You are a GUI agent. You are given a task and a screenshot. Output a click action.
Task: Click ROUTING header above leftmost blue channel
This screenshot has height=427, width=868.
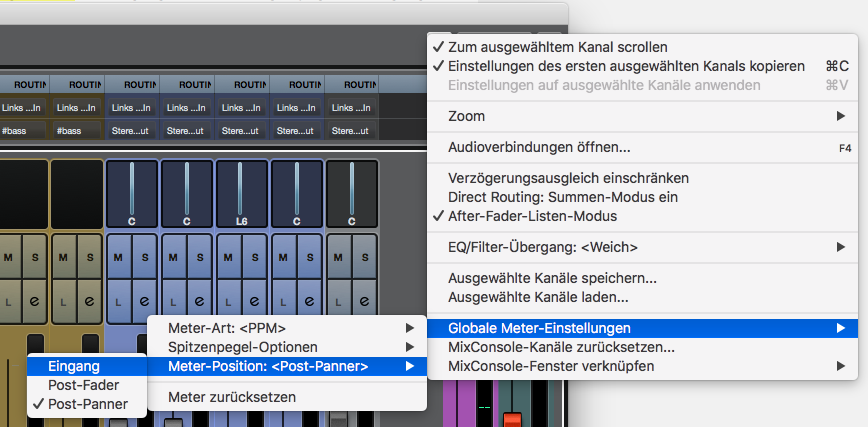pos(132,85)
